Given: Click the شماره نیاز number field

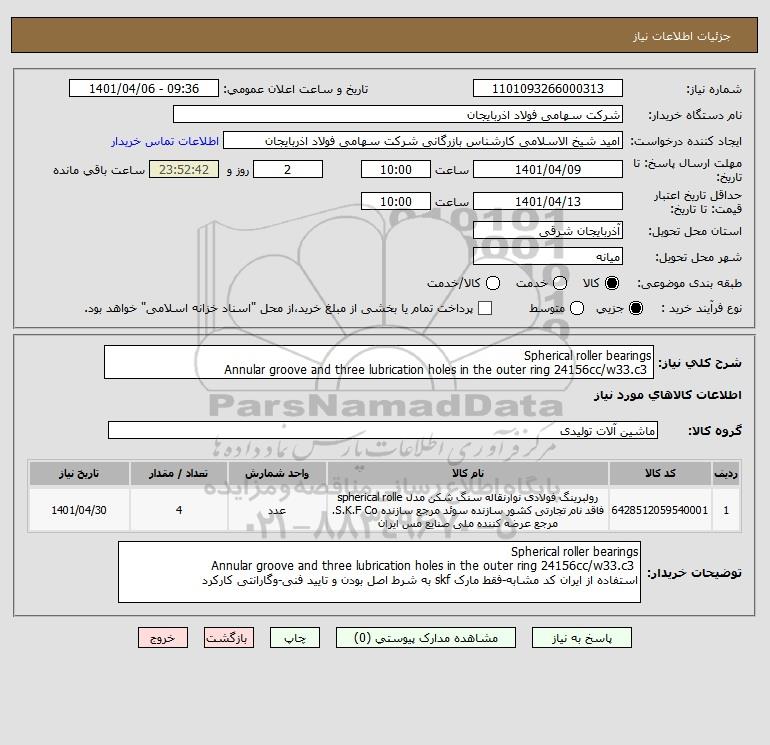Looking at the screenshot, I should (548, 88).
